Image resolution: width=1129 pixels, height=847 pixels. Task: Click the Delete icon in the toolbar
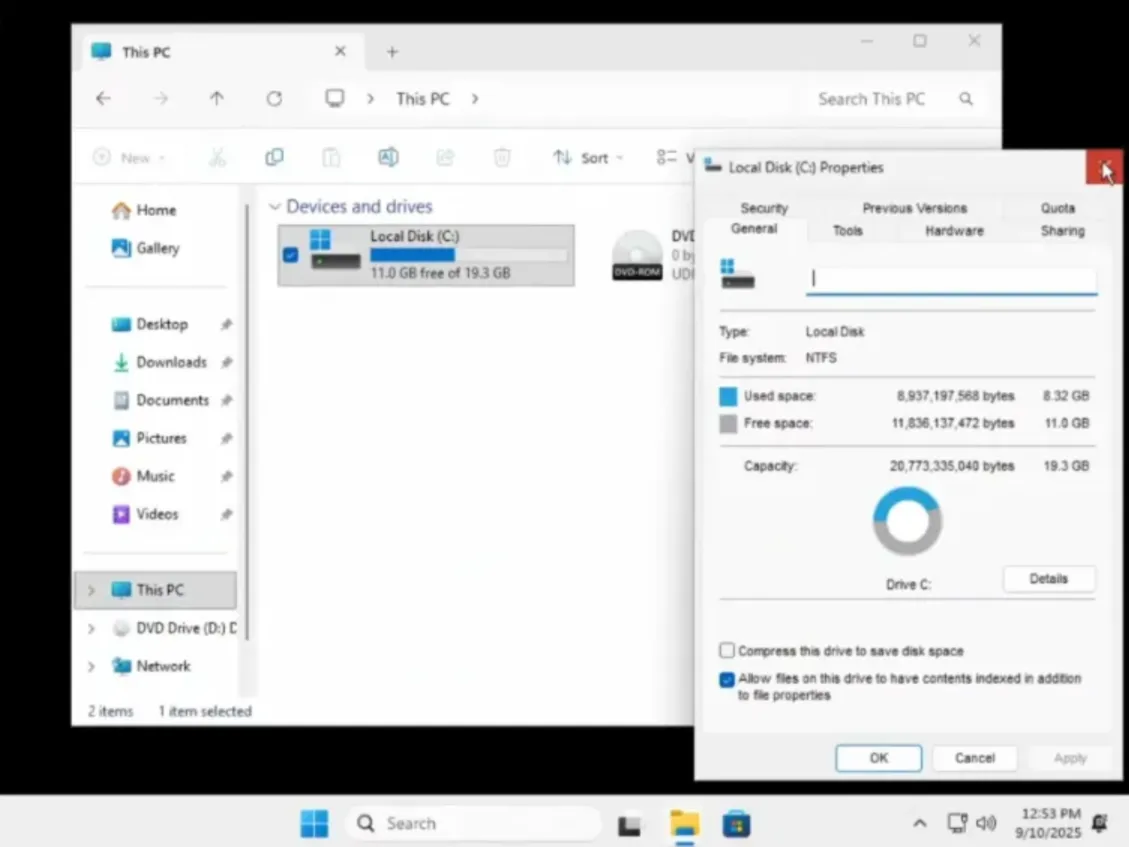pyautogui.click(x=502, y=157)
